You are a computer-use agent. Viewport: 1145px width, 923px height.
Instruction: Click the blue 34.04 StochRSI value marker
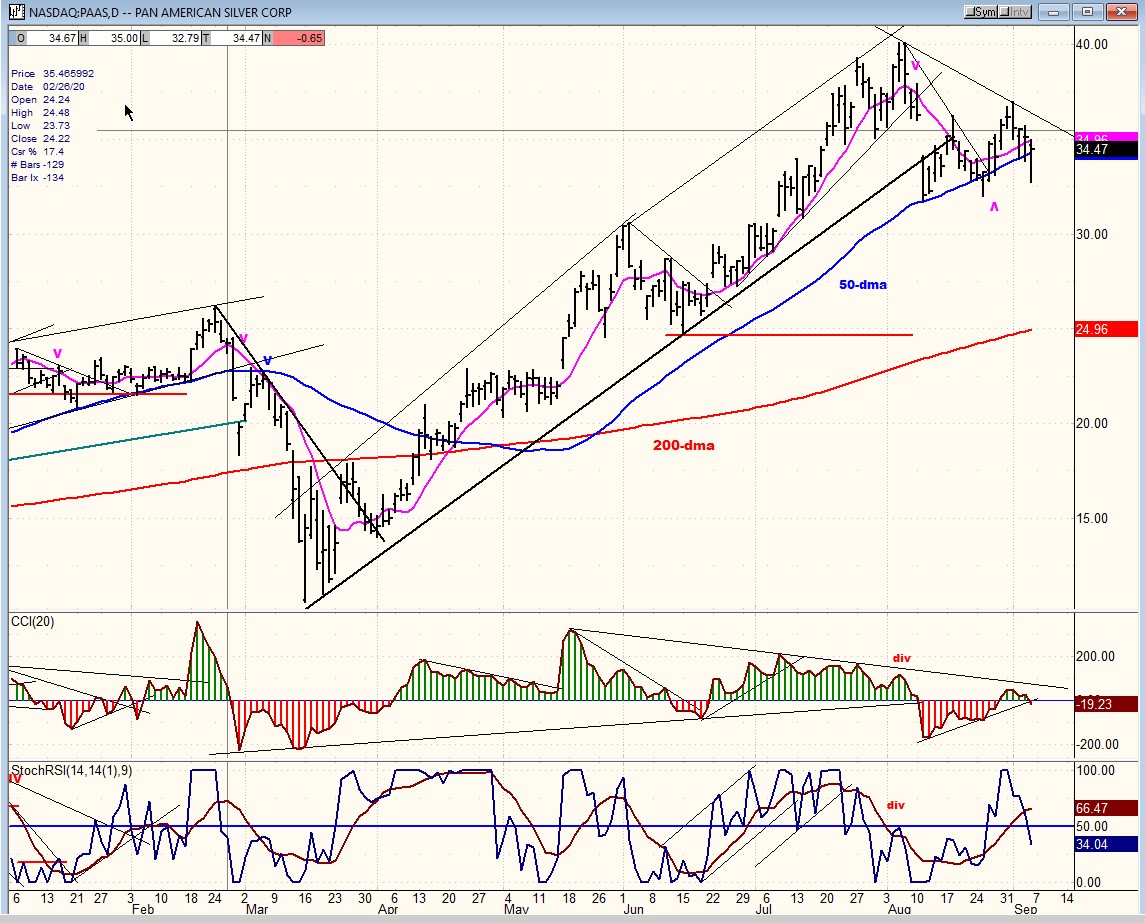pos(1106,844)
